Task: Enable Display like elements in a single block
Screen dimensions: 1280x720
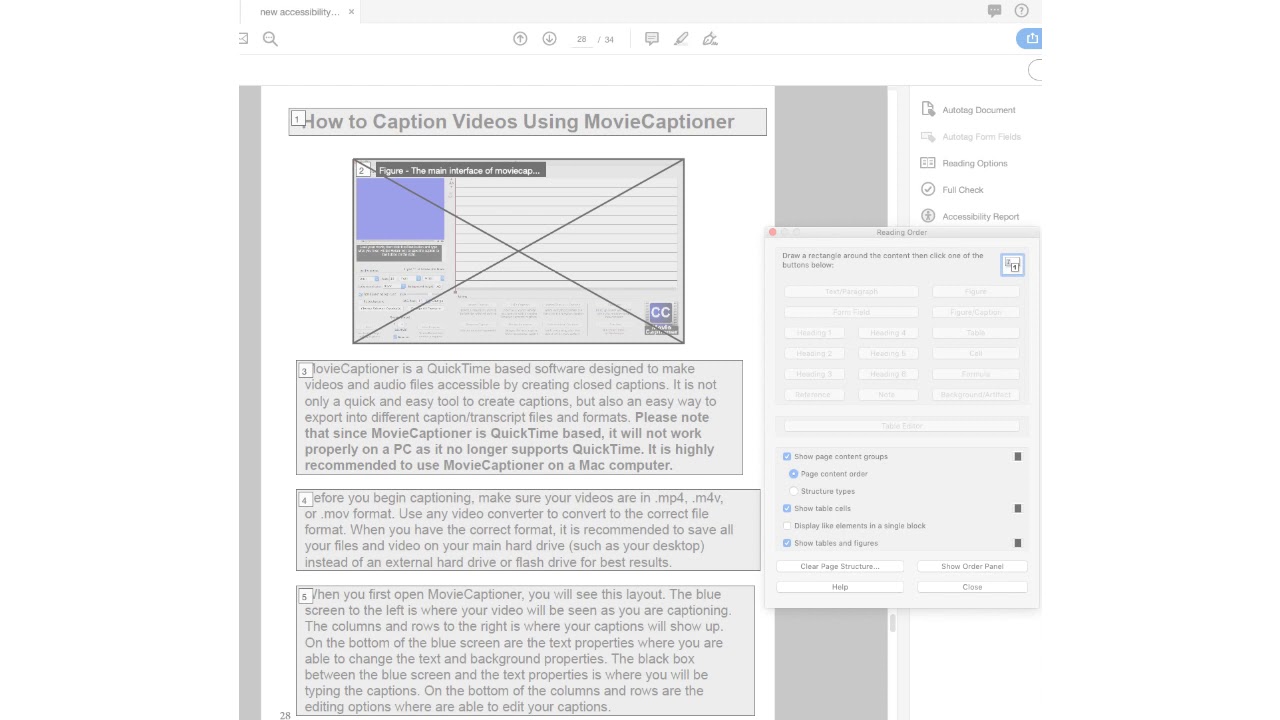Action: pyautogui.click(x=787, y=525)
